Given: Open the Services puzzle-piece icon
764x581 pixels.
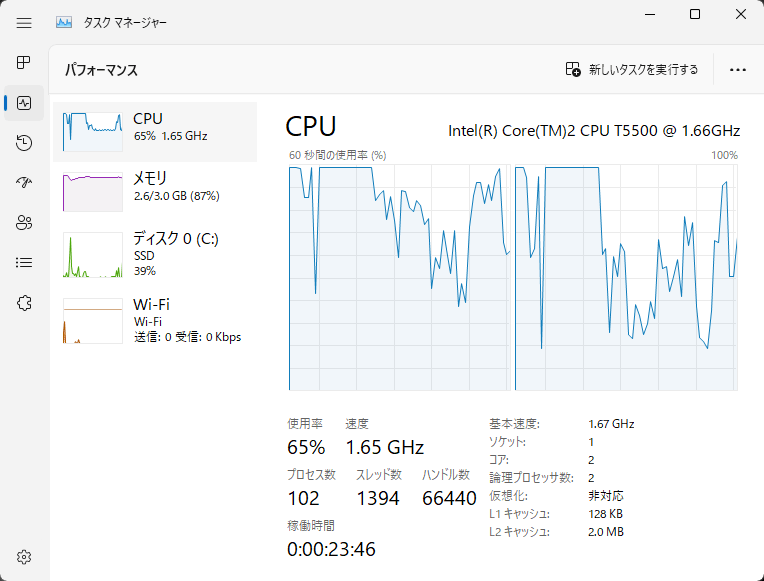Looking at the screenshot, I should coord(24,303).
